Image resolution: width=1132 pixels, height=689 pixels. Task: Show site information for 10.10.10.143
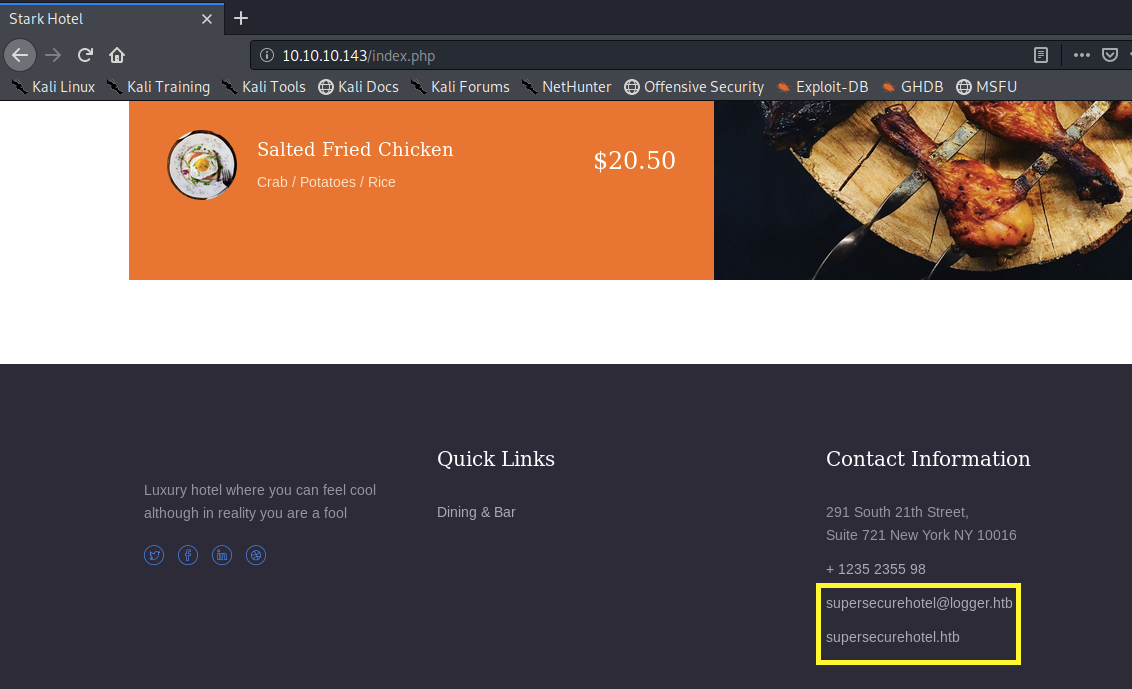(267, 56)
